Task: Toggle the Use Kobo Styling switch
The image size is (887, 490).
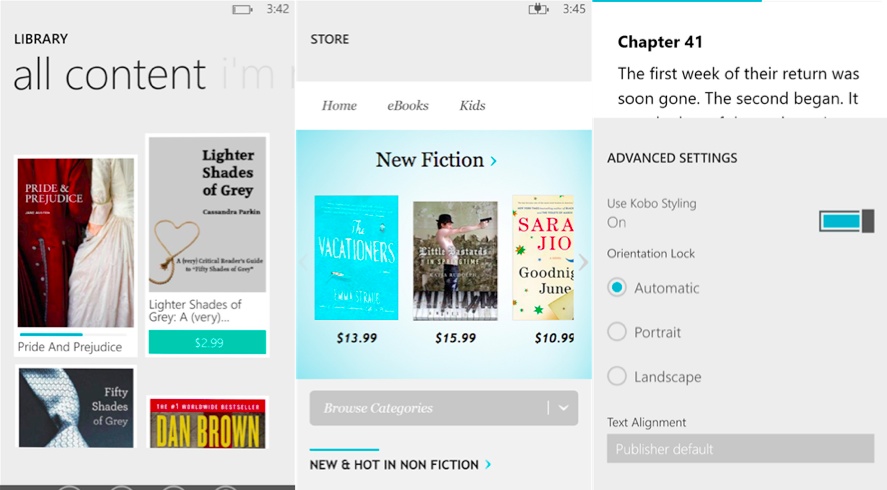Action: [846, 221]
